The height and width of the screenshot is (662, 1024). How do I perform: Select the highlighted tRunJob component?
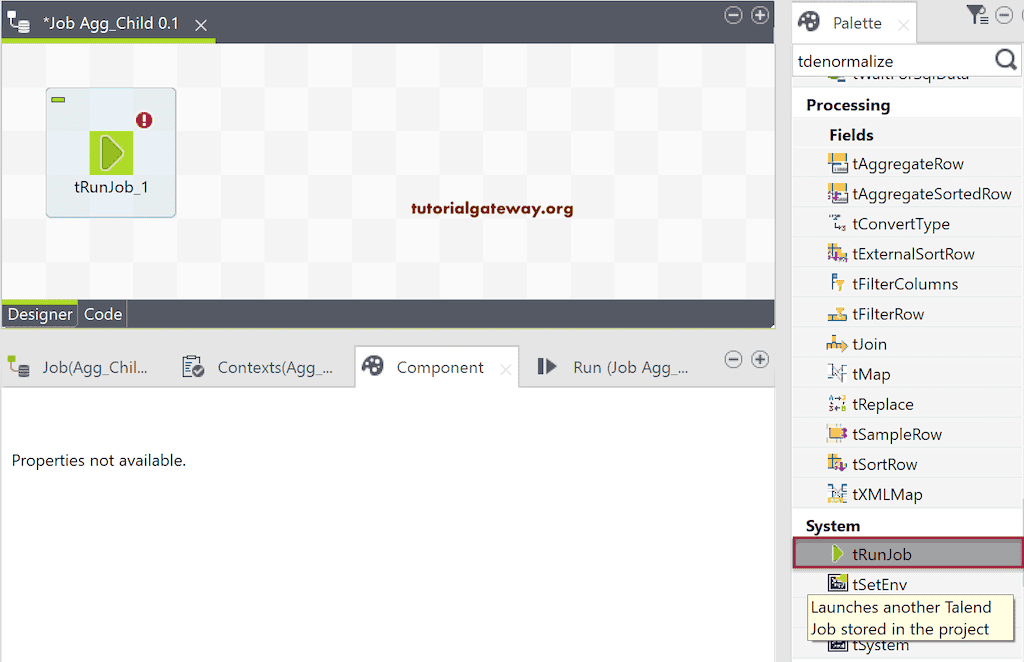coord(880,553)
